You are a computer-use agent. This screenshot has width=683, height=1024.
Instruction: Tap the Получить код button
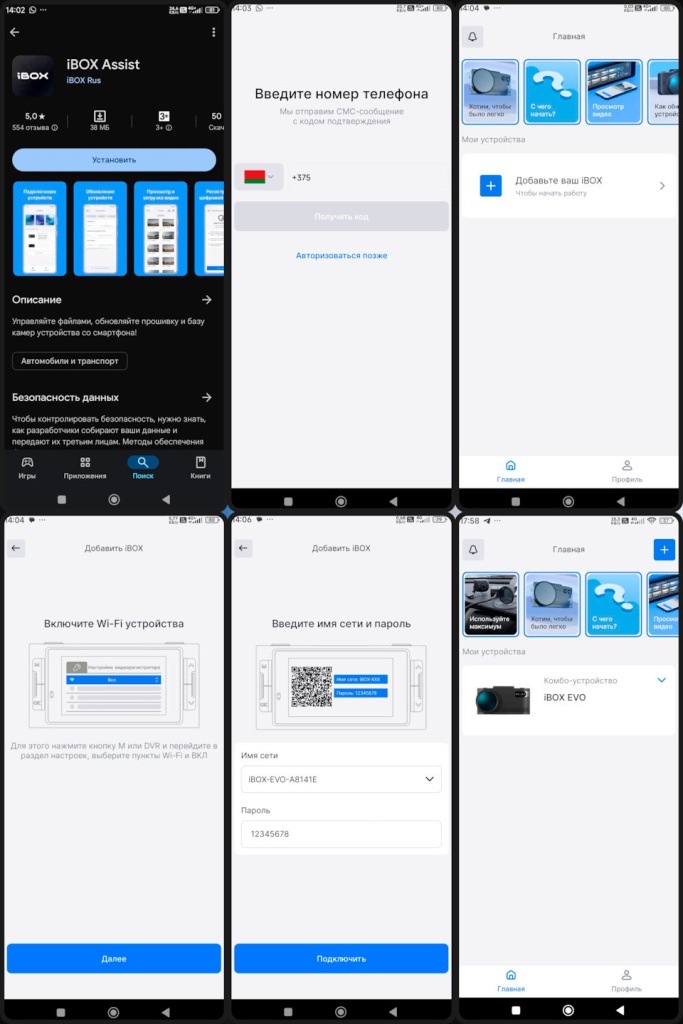[x=342, y=216]
